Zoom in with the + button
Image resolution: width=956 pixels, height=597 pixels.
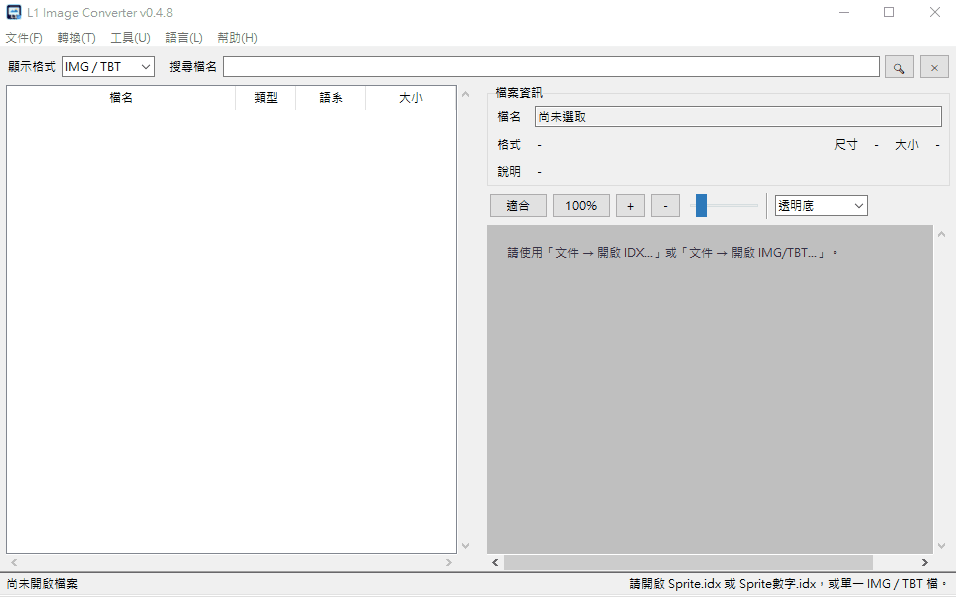630,206
